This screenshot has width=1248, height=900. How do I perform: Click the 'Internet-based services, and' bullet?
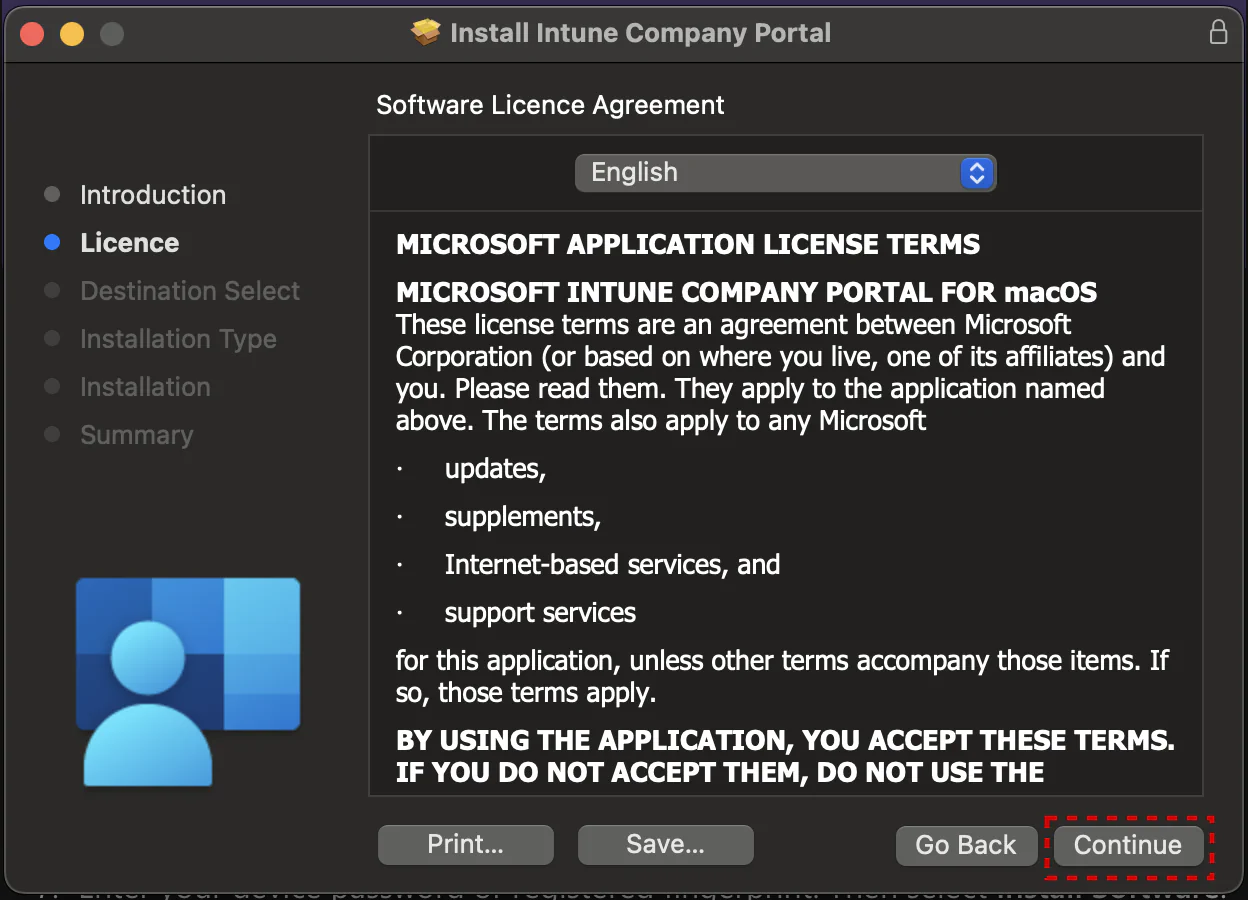(x=612, y=565)
